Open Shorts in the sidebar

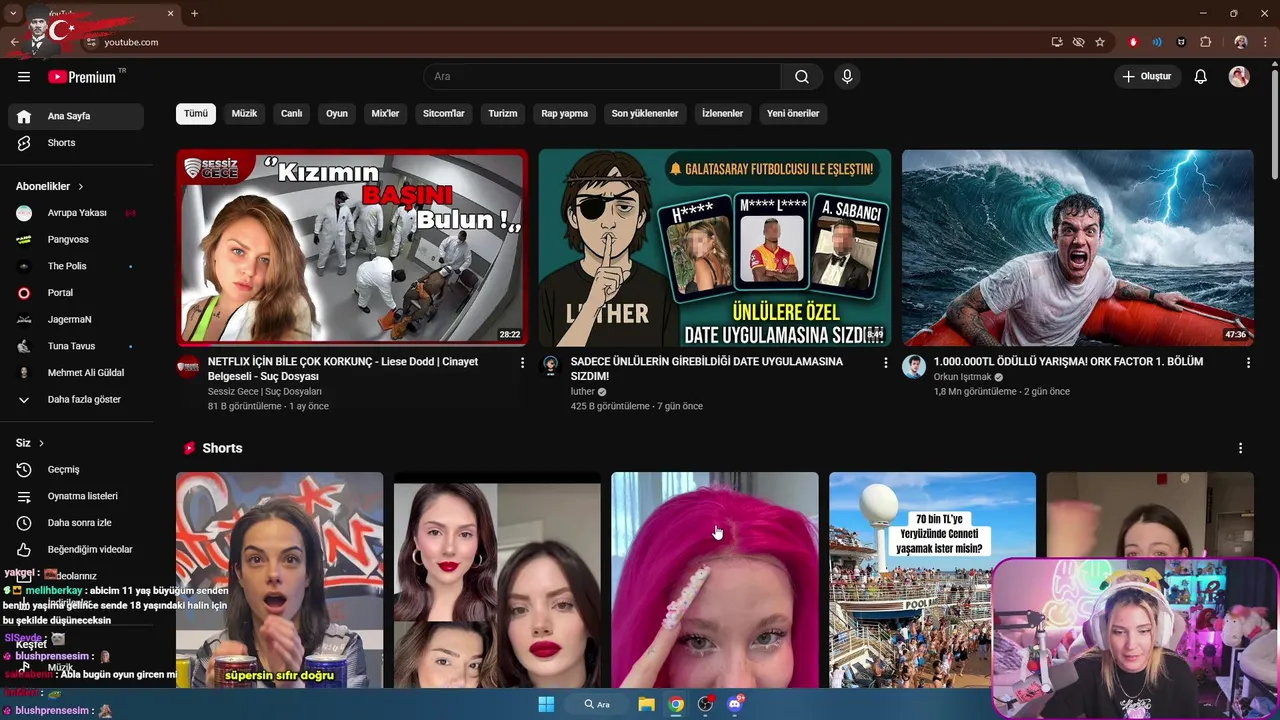[x=76, y=143]
